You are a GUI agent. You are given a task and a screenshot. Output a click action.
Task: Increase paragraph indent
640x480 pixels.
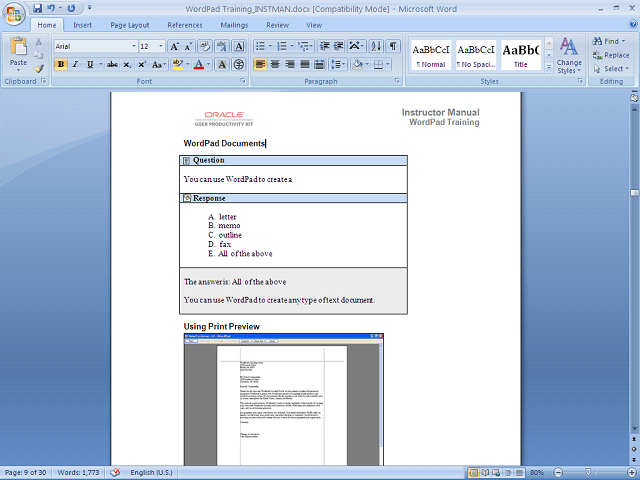pos(338,46)
